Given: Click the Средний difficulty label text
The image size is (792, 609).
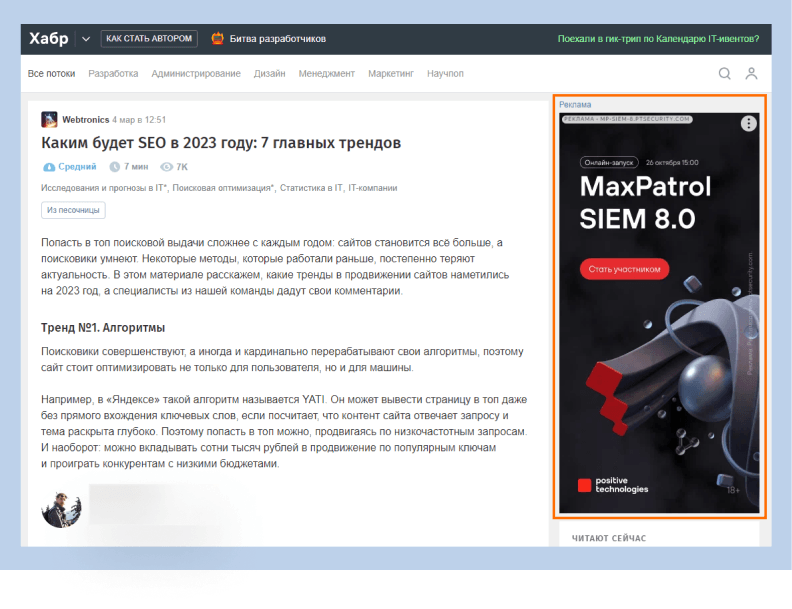Looking at the screenshot, I should coord(77,167).
